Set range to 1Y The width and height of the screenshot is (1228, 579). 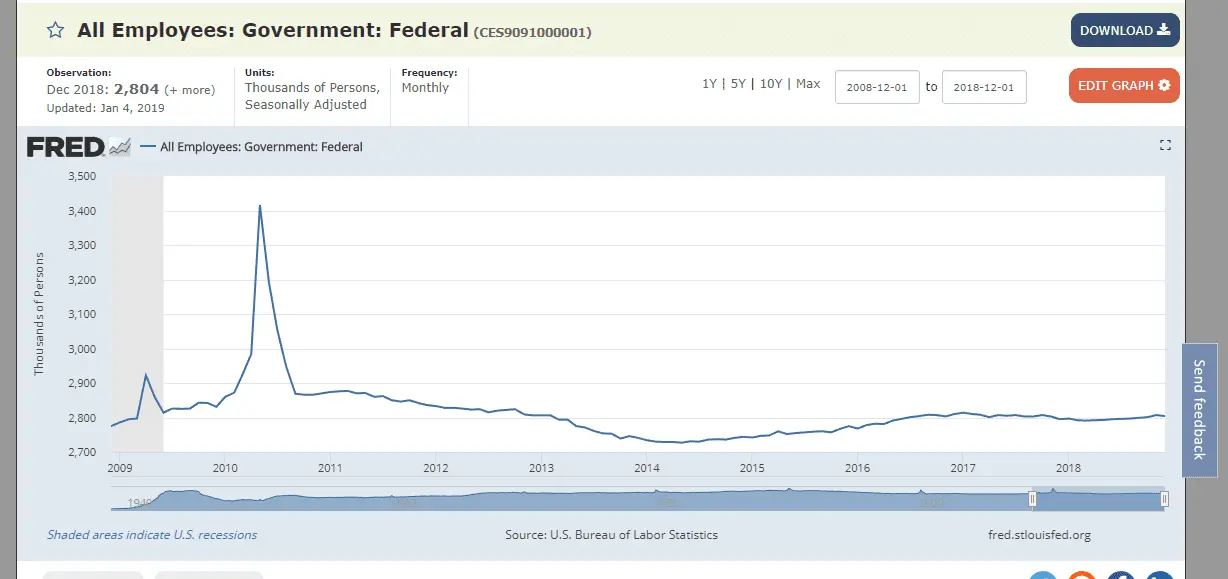[709, 84]
